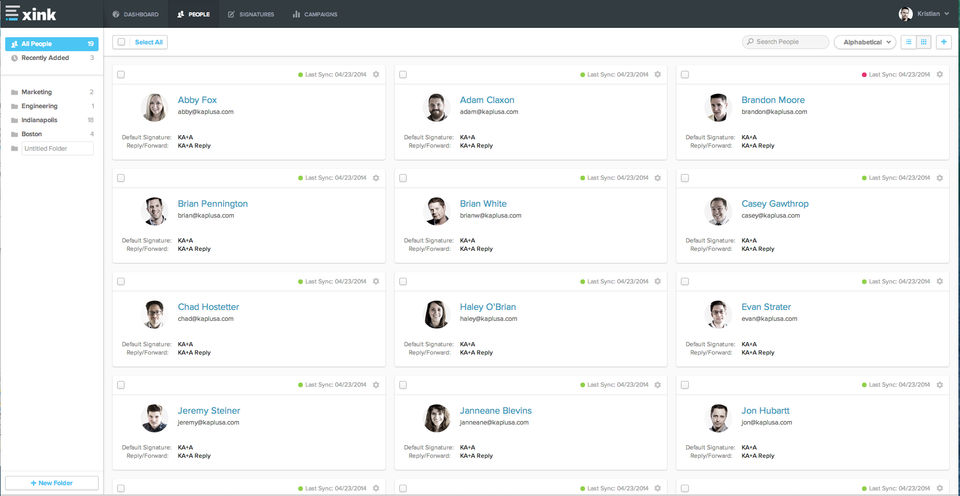Viewport: 960px width, 496px height.
Task: Click Jon Hubartt's profile photo
Action: (x=718, y=418)
